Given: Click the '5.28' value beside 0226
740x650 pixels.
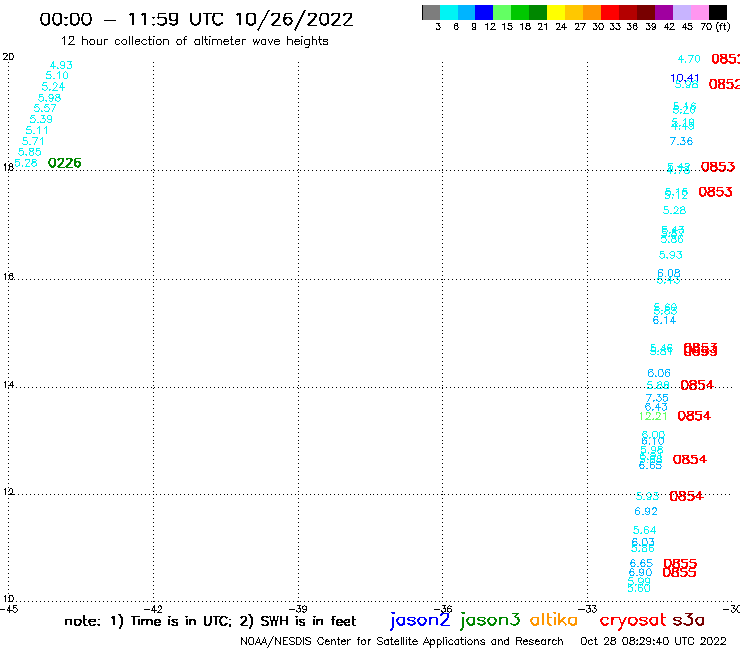Looking at the screenshot, I should (26, 163).
